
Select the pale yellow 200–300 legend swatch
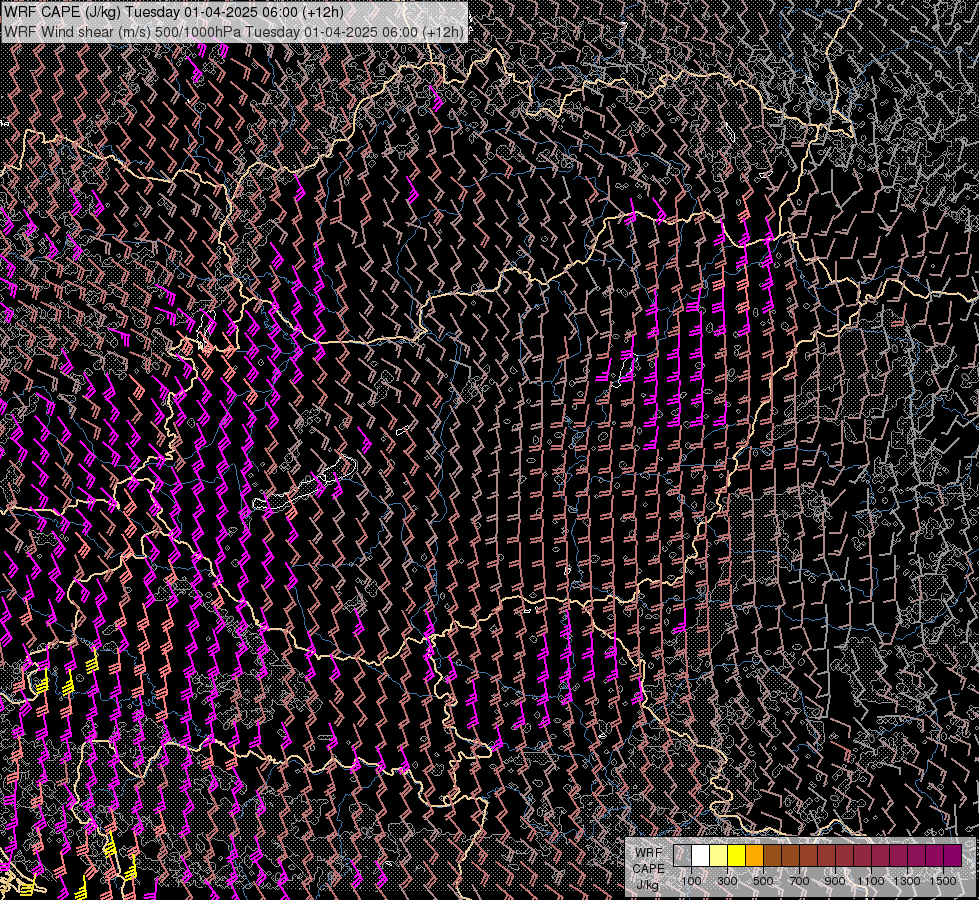pyautogui.click(x=719, y=855)
